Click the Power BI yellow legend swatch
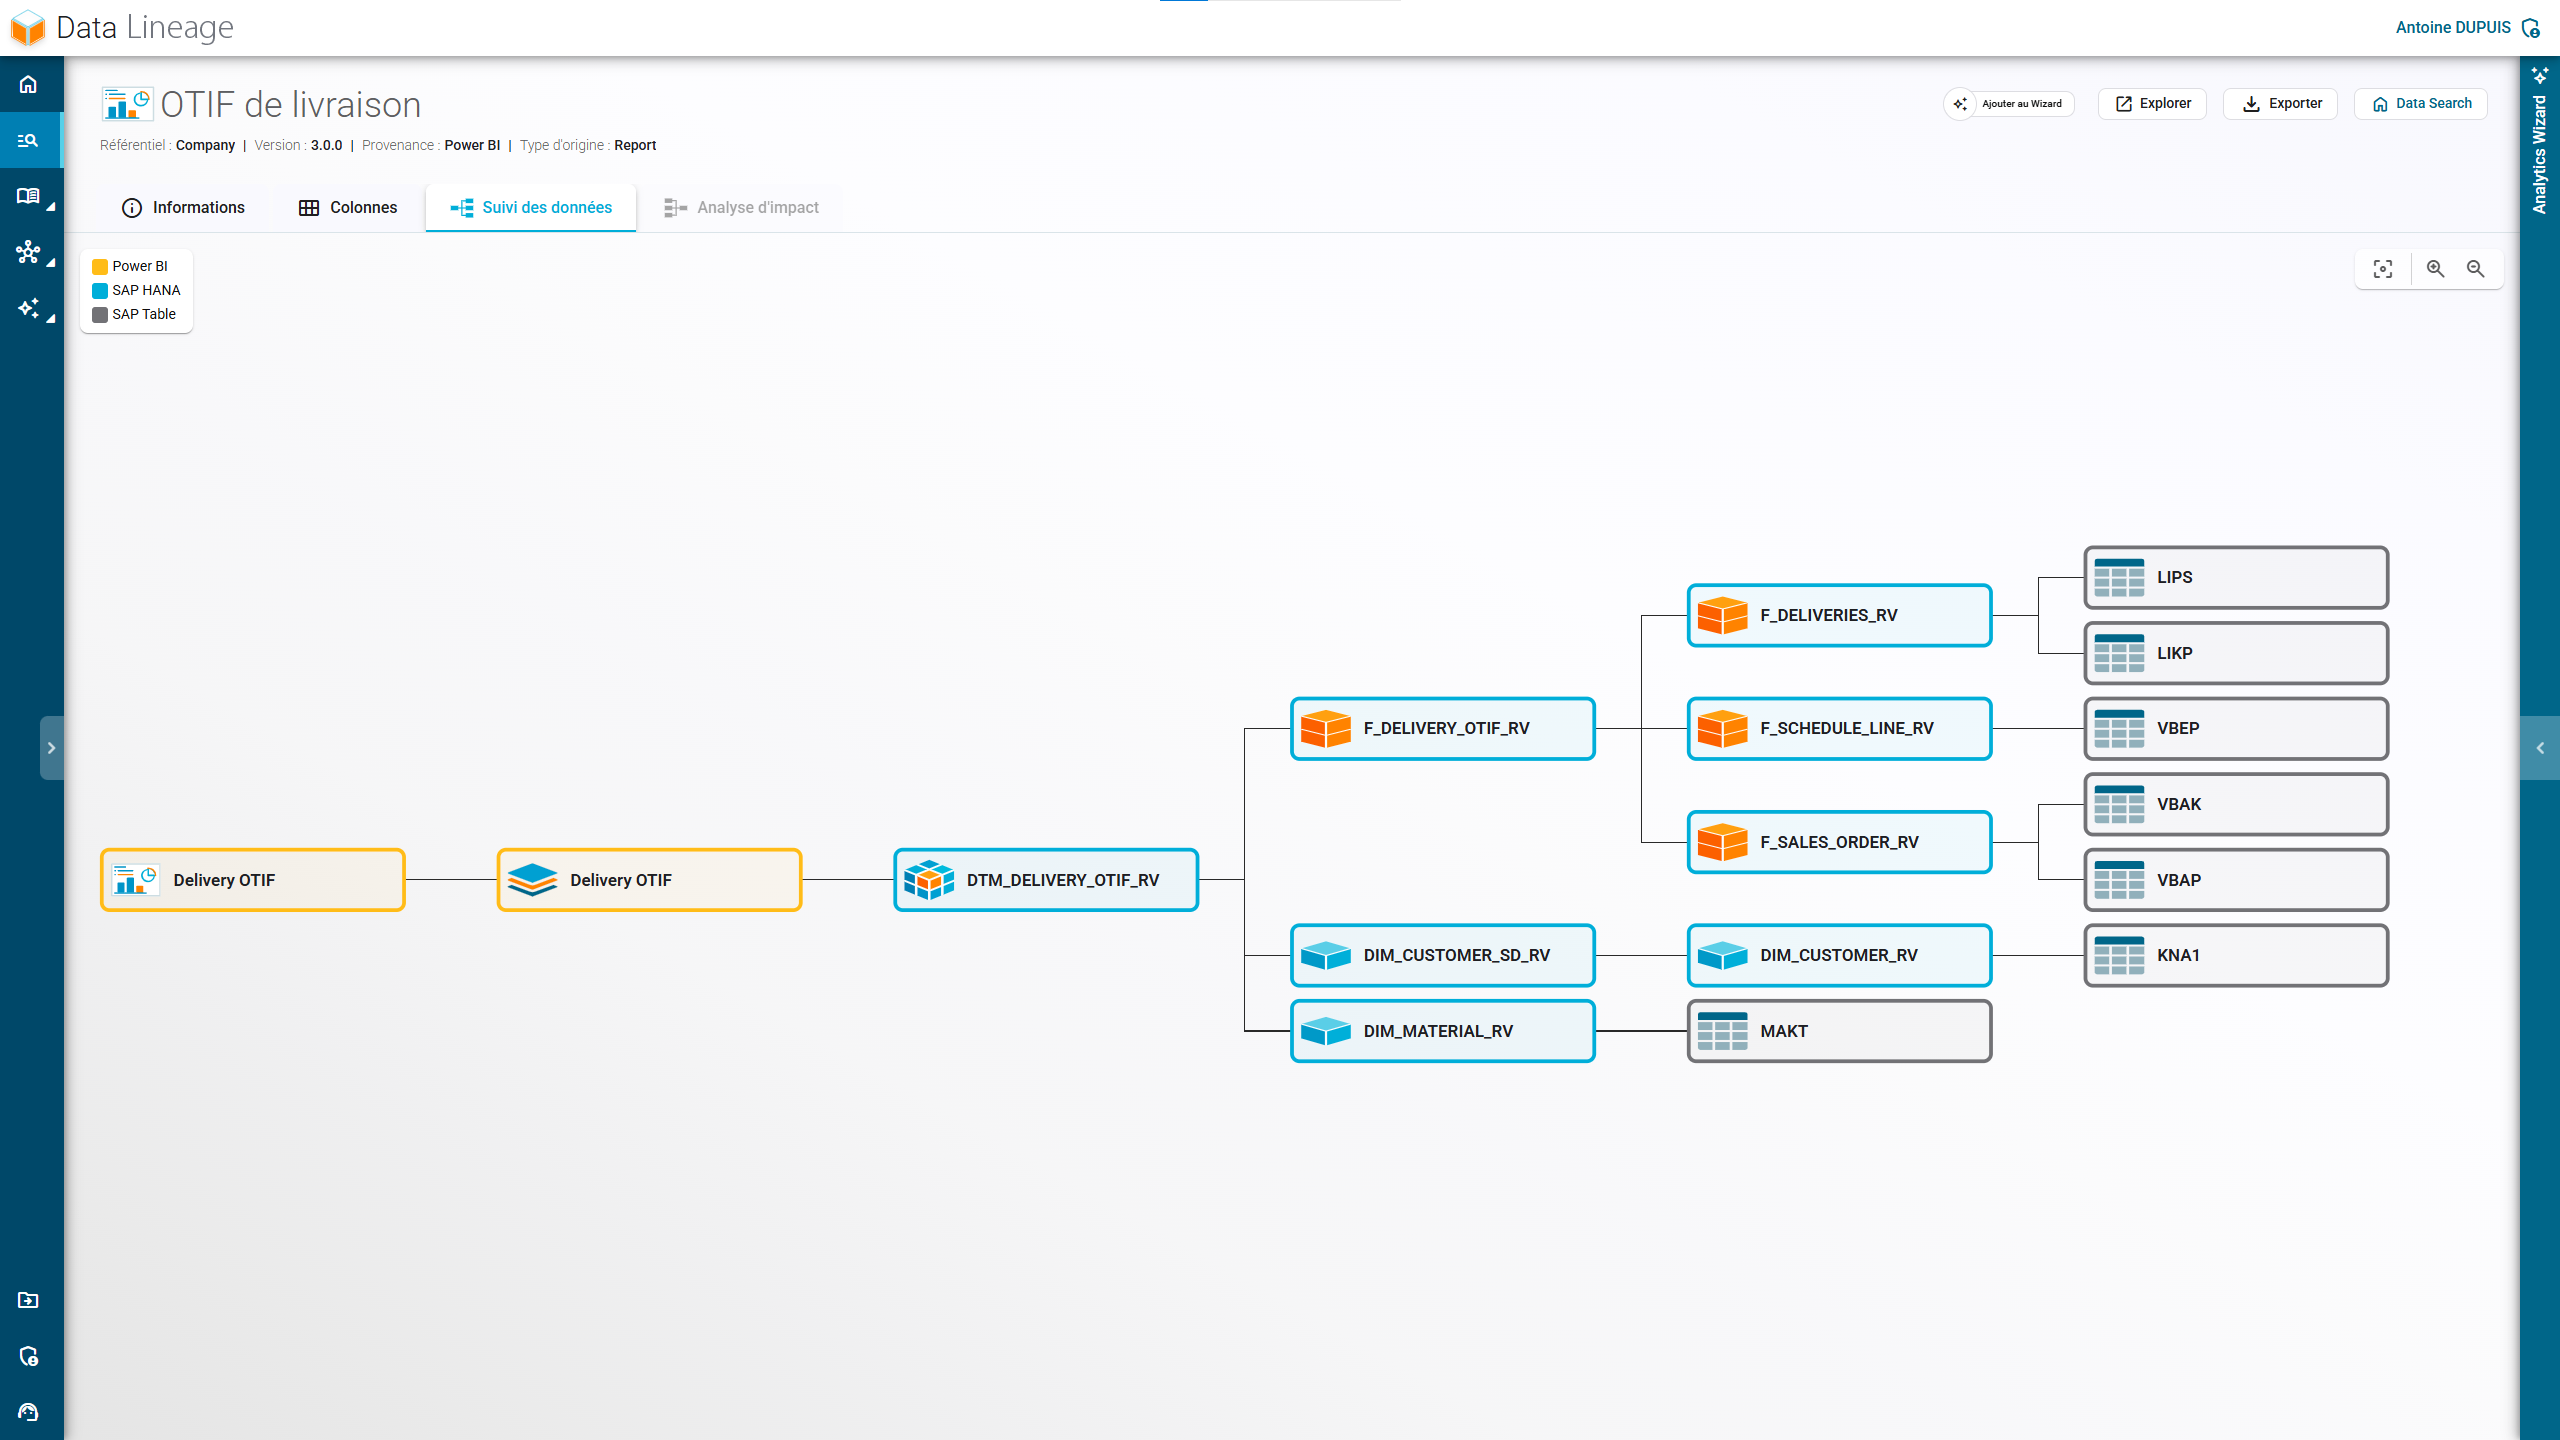Screen dimensions: 2560x1440 pos(100,267)
